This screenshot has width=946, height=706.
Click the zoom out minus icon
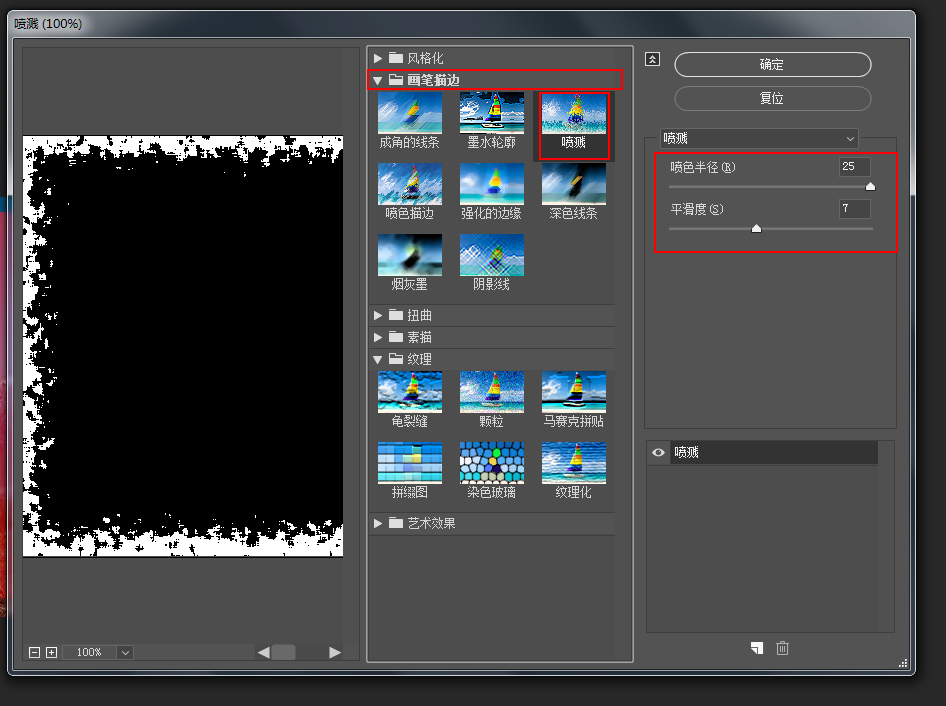point(34,652)
